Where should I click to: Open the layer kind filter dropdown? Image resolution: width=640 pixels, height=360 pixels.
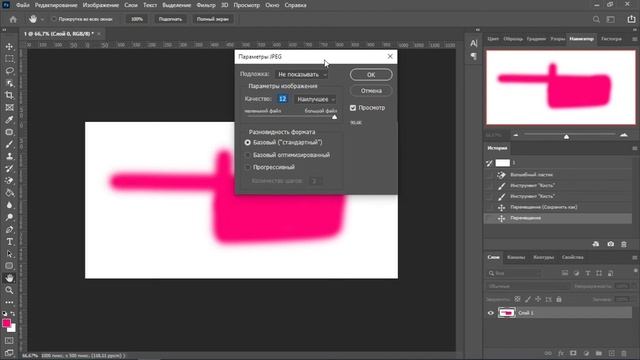(514, 273)
